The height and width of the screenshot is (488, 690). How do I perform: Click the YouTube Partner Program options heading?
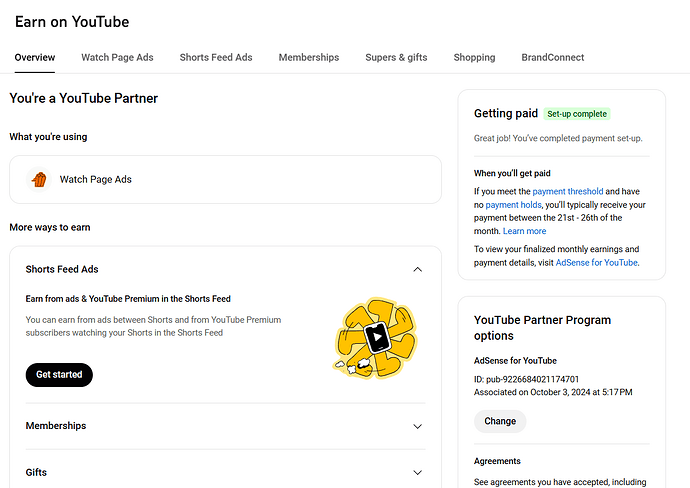click(542, 328)
